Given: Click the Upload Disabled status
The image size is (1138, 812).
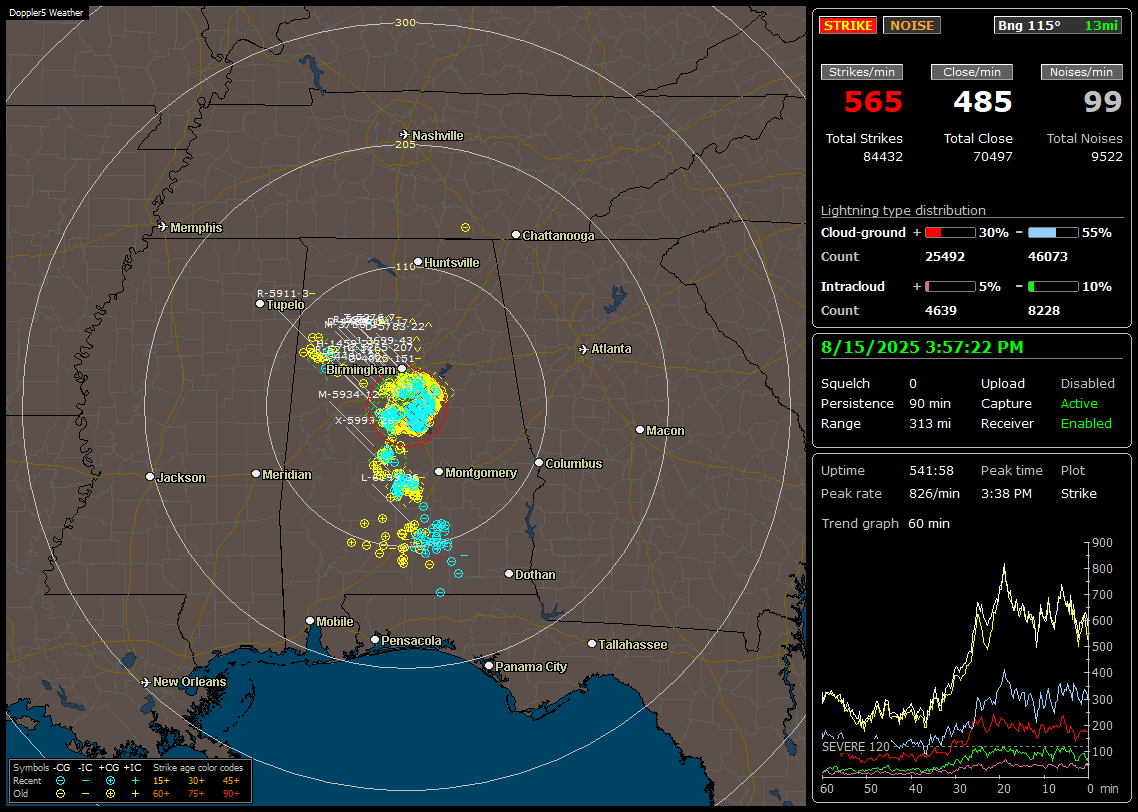Looking at the screenshot, I should pyautogui.click(x=1087, y=384).
